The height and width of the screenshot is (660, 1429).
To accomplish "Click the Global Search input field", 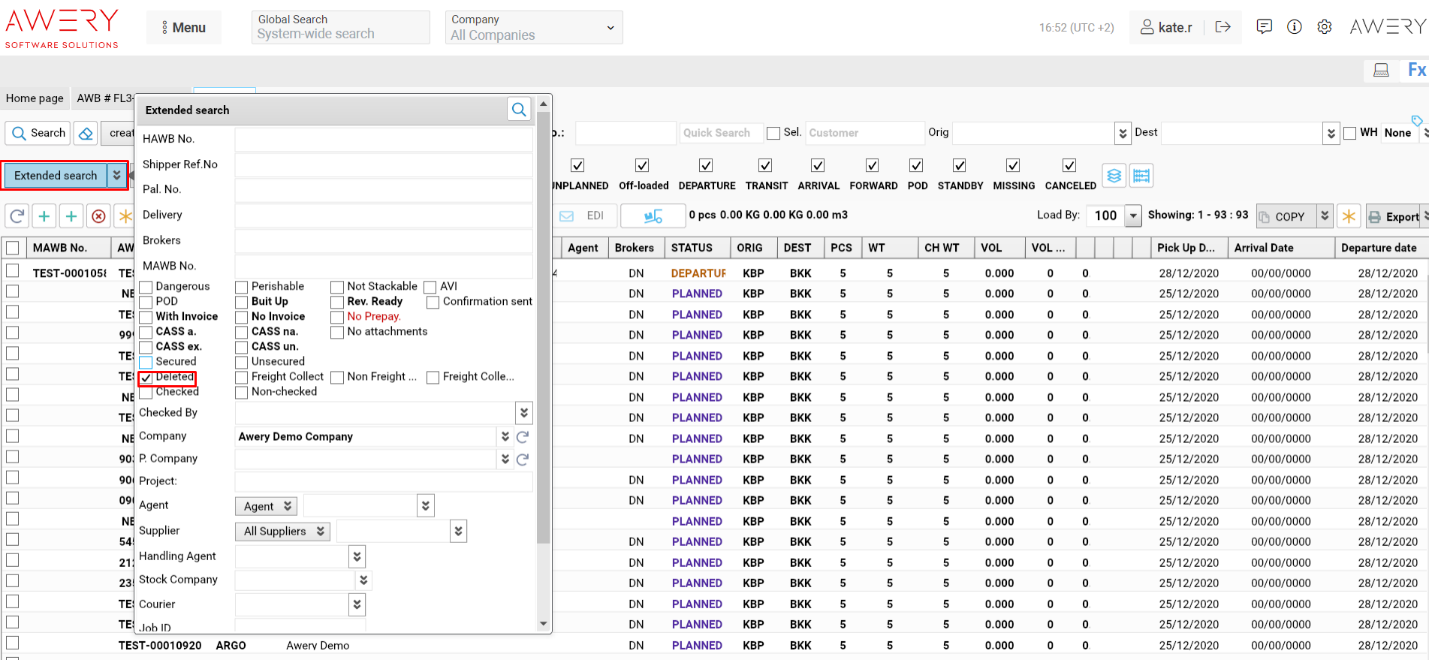I will pyautogui.click(x=340, y=27).
